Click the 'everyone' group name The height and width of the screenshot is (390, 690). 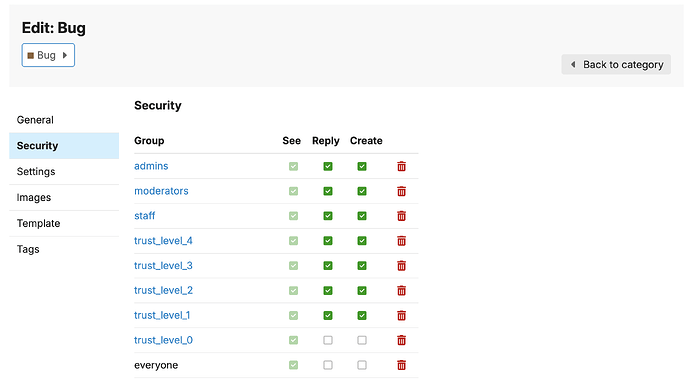pos(156,365)
